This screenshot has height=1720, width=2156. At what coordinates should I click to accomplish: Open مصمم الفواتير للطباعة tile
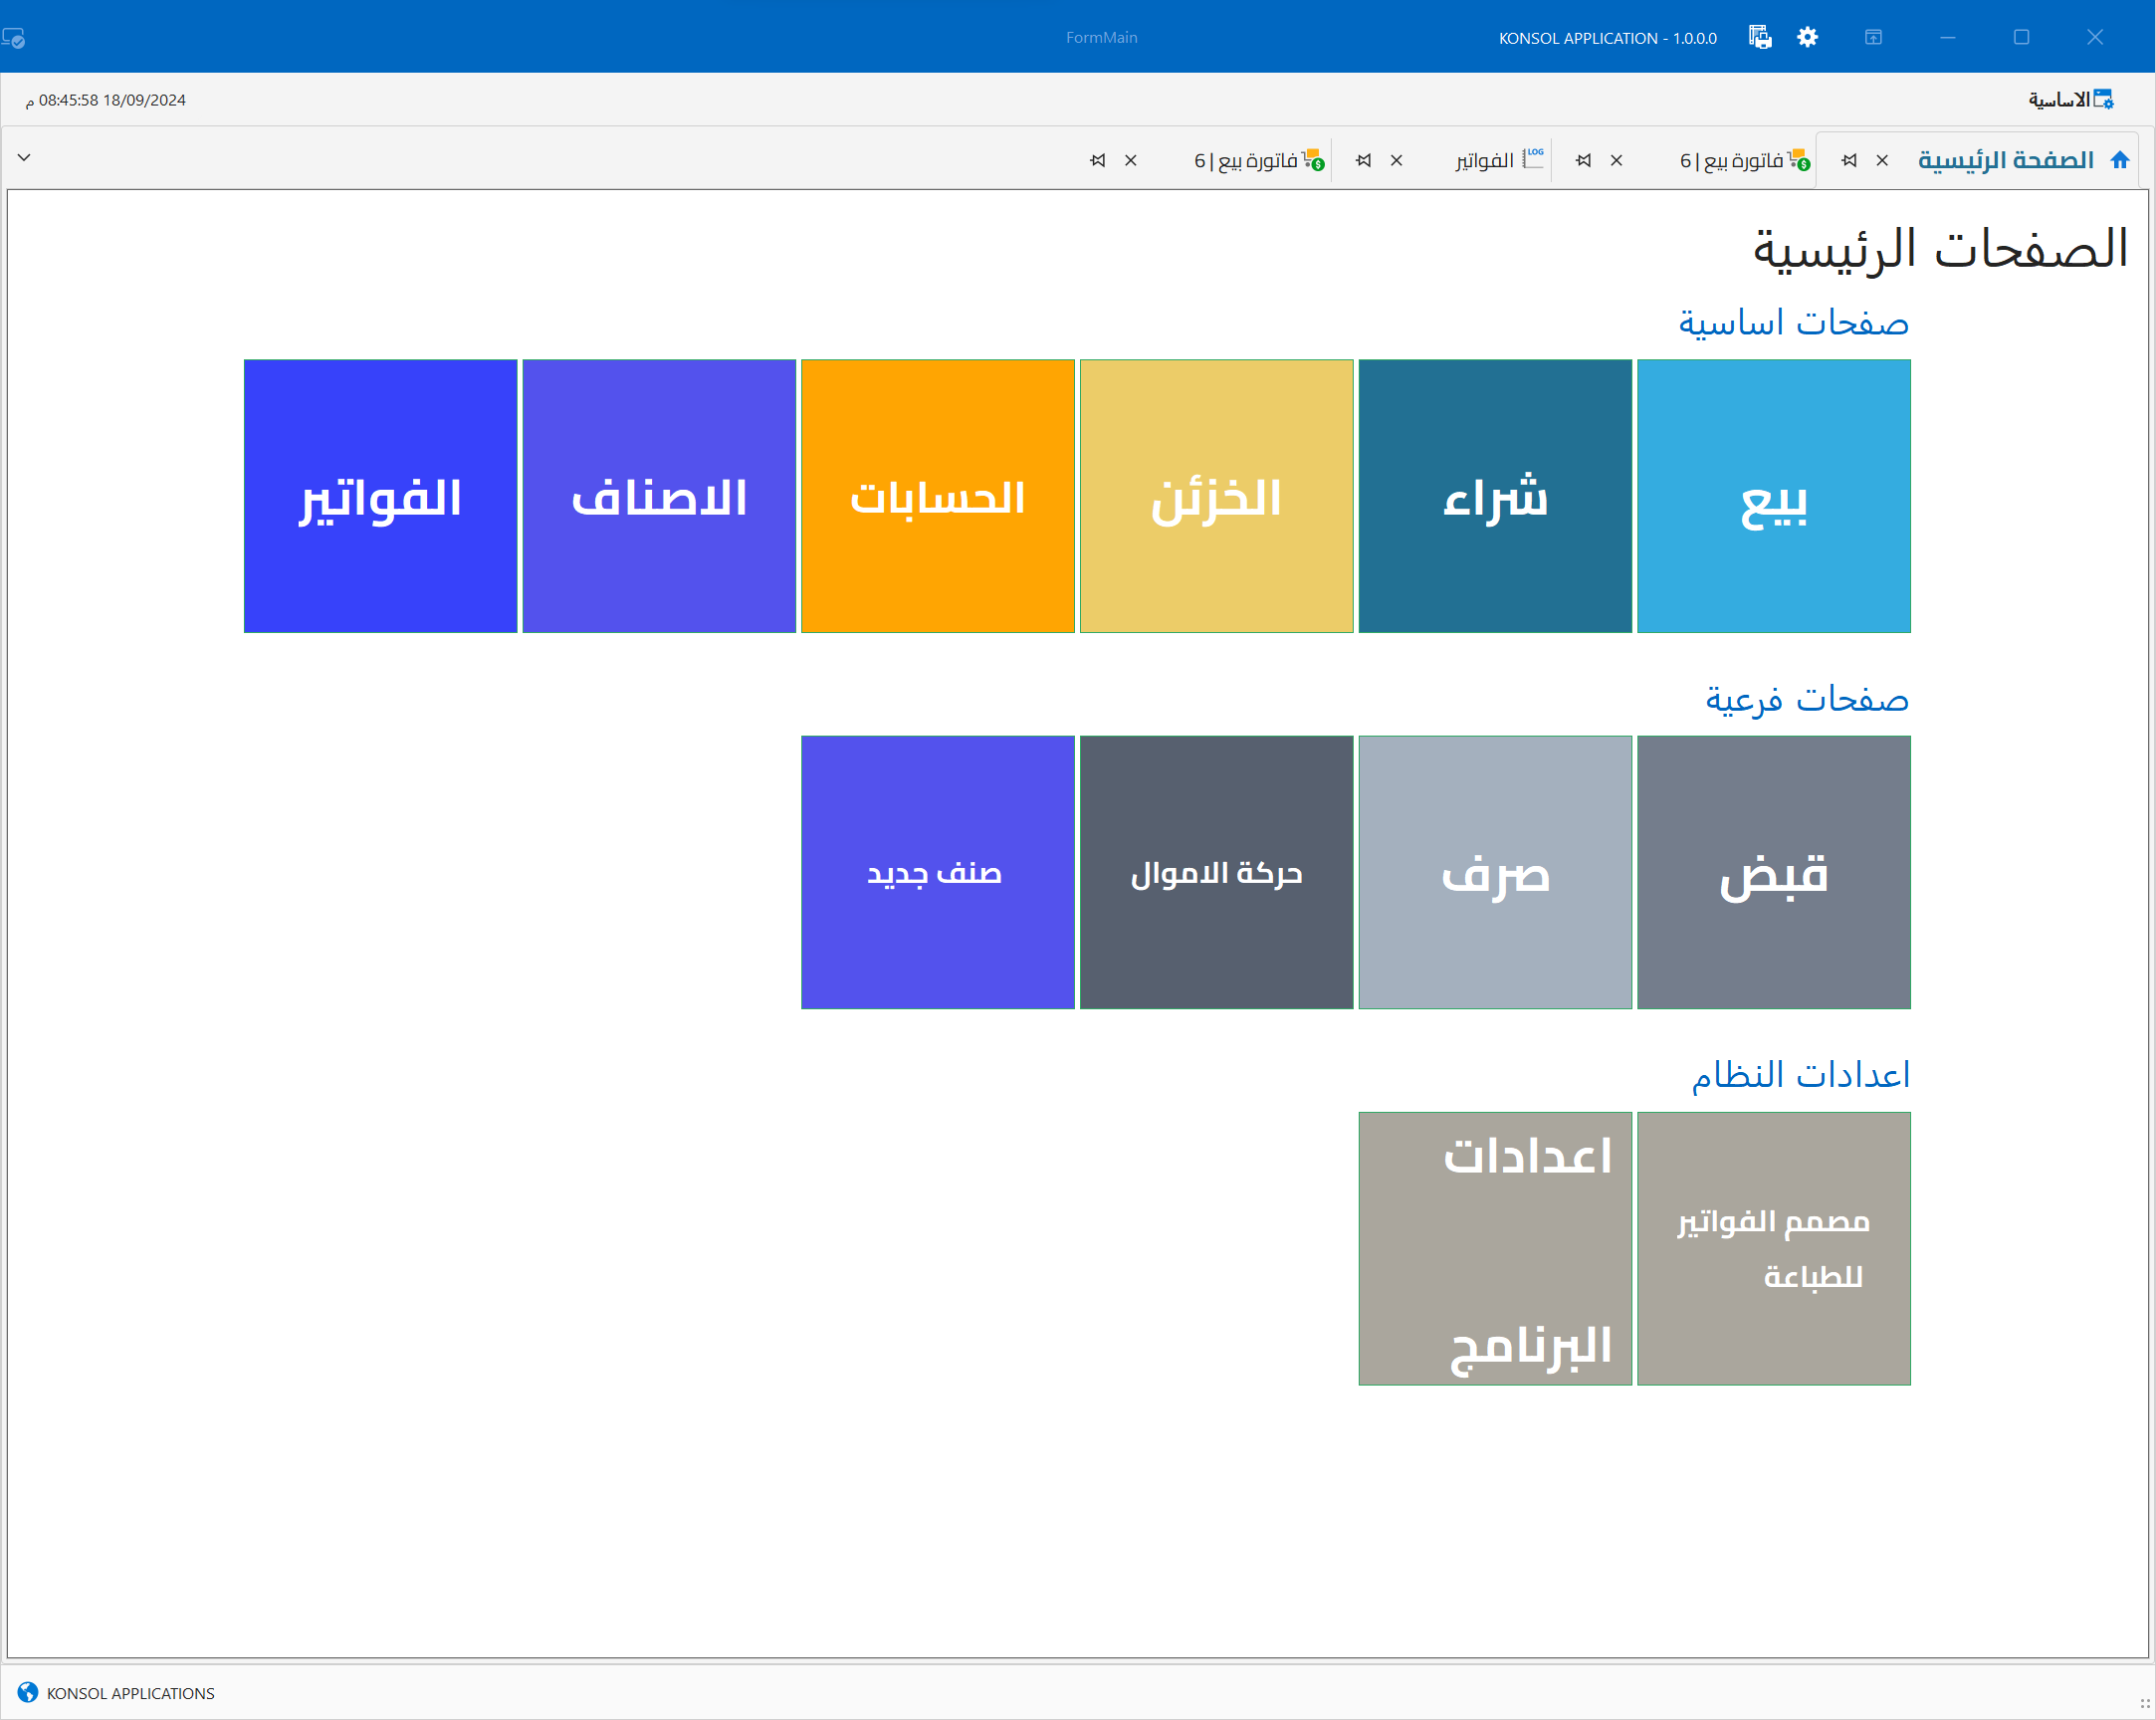click(x=1773, y=1248)
